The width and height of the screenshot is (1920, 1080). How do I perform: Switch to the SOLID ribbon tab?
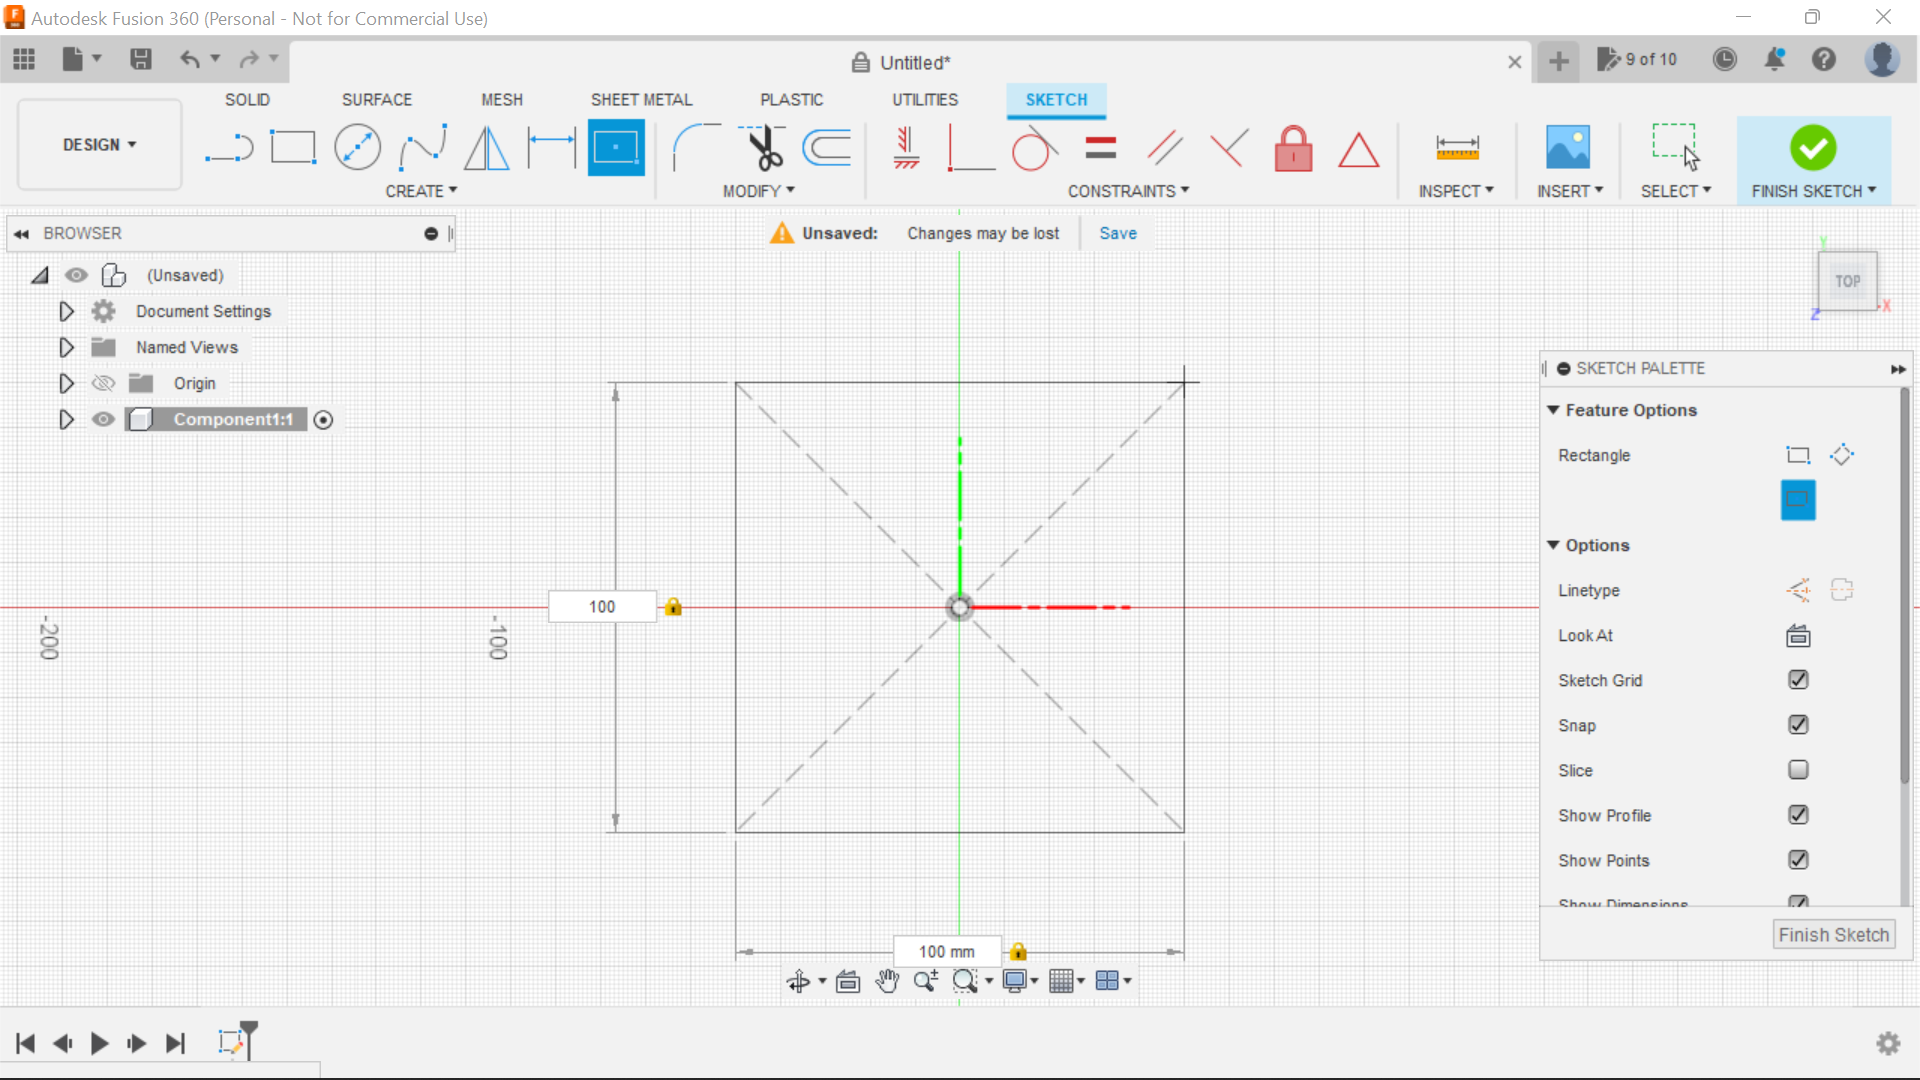246,99
